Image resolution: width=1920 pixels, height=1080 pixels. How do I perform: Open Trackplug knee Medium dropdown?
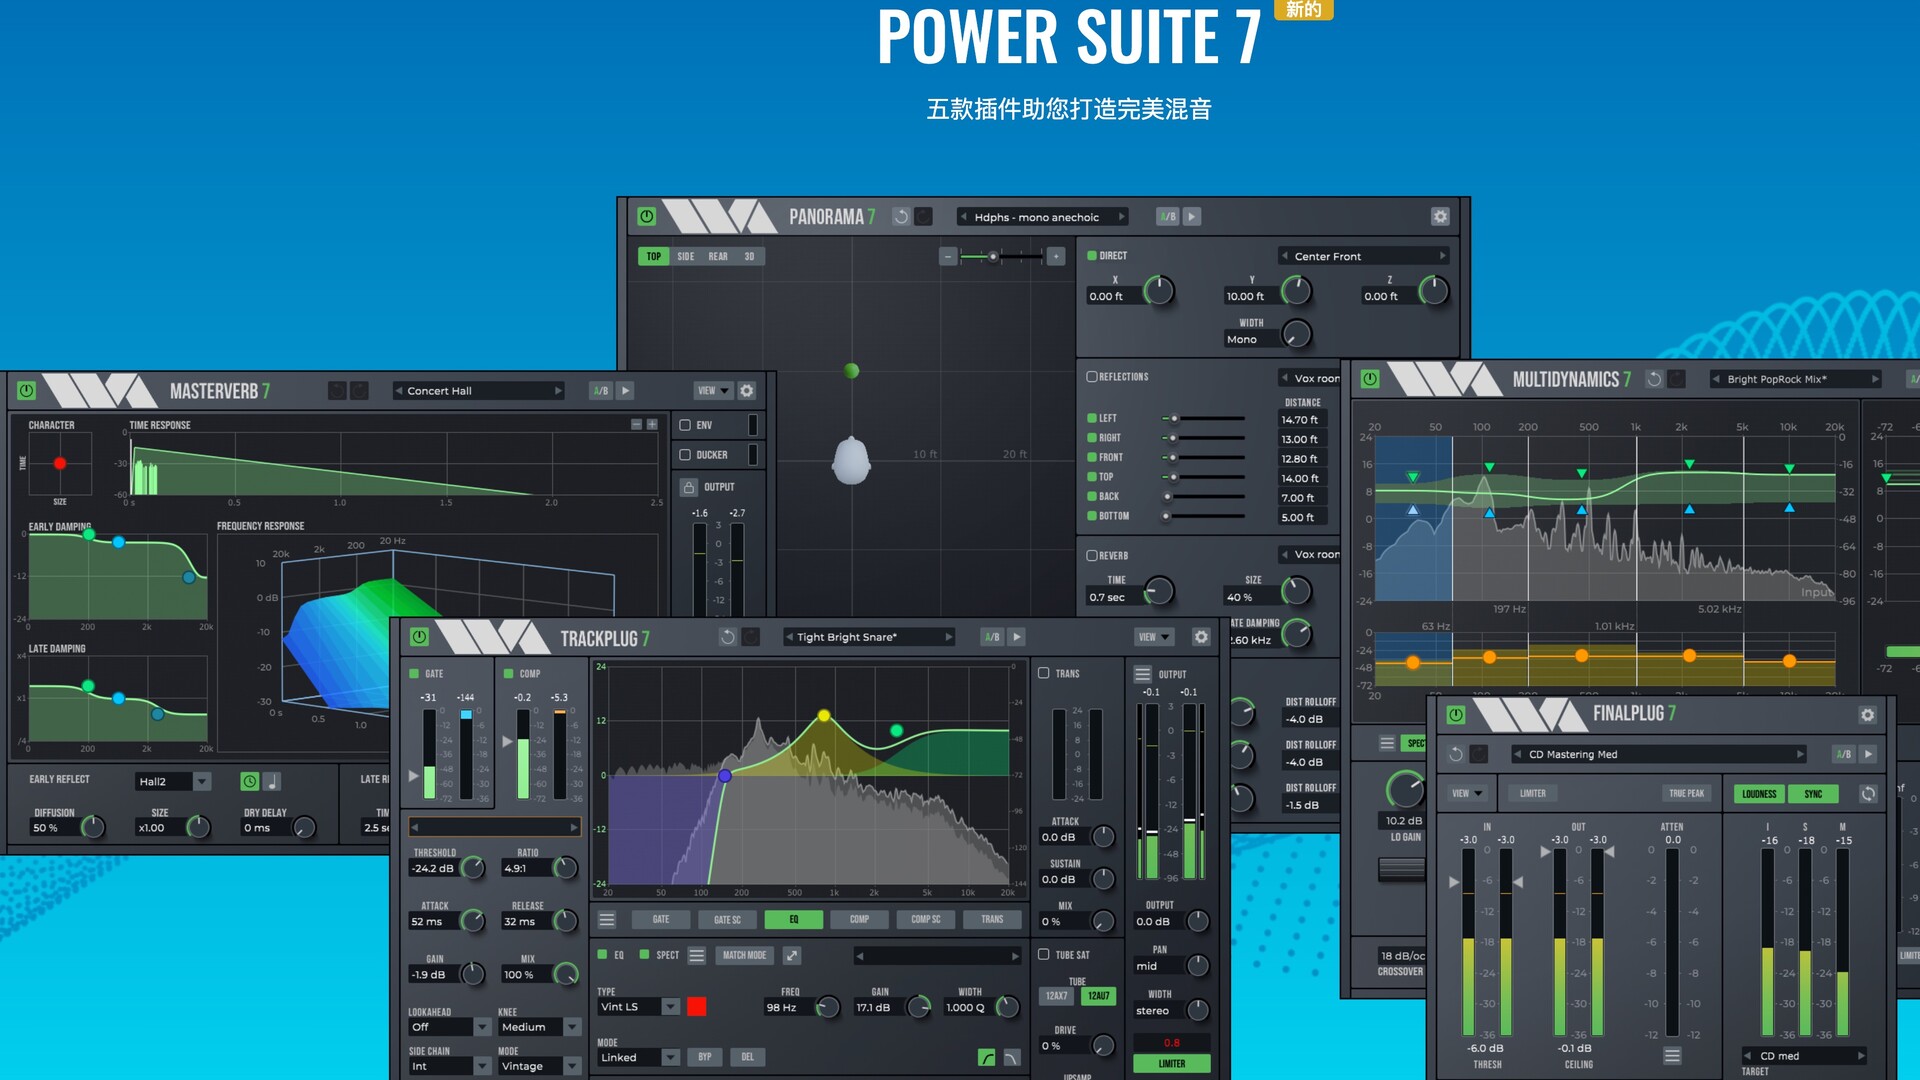(x=539, y=1027)
